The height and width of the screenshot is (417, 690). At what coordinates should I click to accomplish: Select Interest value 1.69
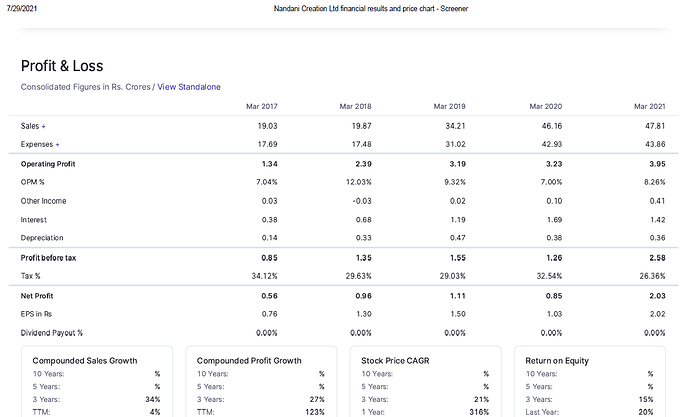(x=554, y=219)
